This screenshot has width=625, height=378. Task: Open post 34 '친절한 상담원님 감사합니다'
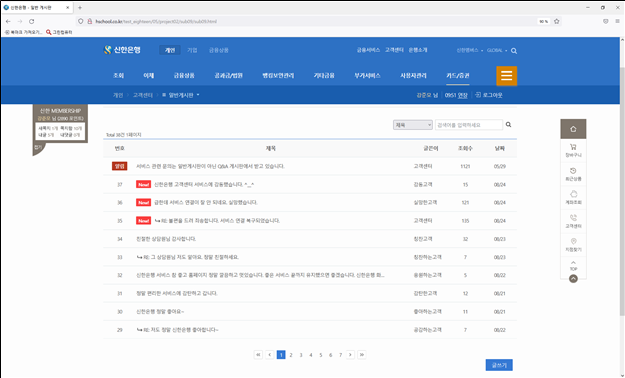pyautogui.click(x=166, y=239)
